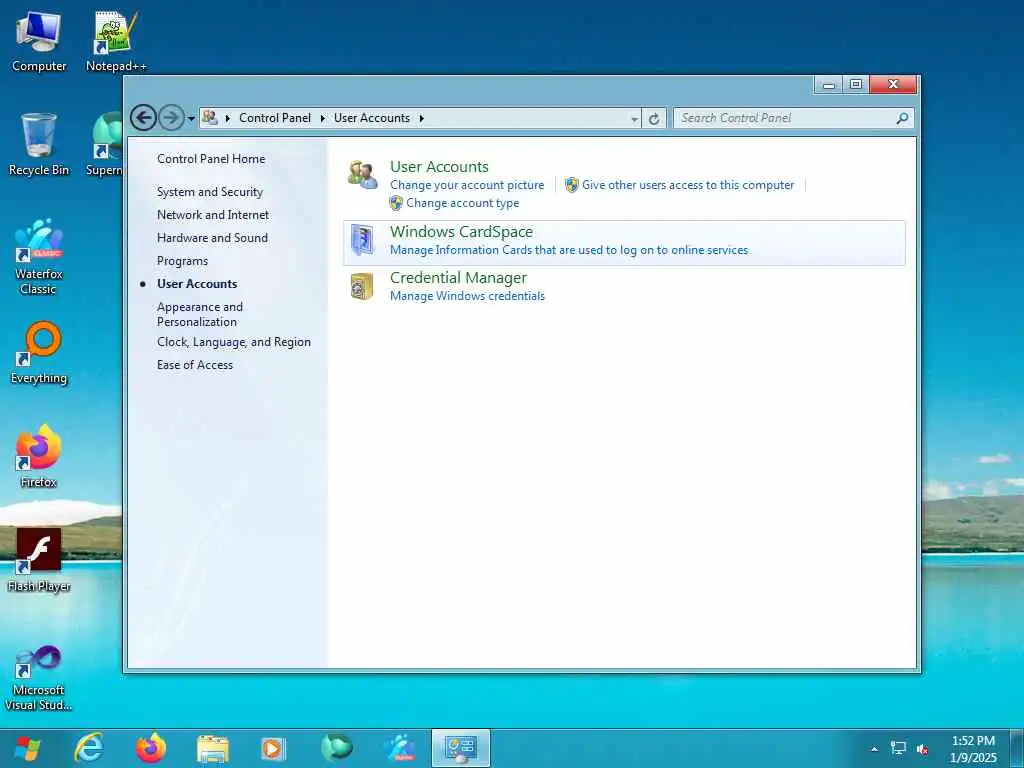The height and width of the screenshot is (768, 1024).
Task: Click the green globe taskbar icon
Action: [337, 748]
